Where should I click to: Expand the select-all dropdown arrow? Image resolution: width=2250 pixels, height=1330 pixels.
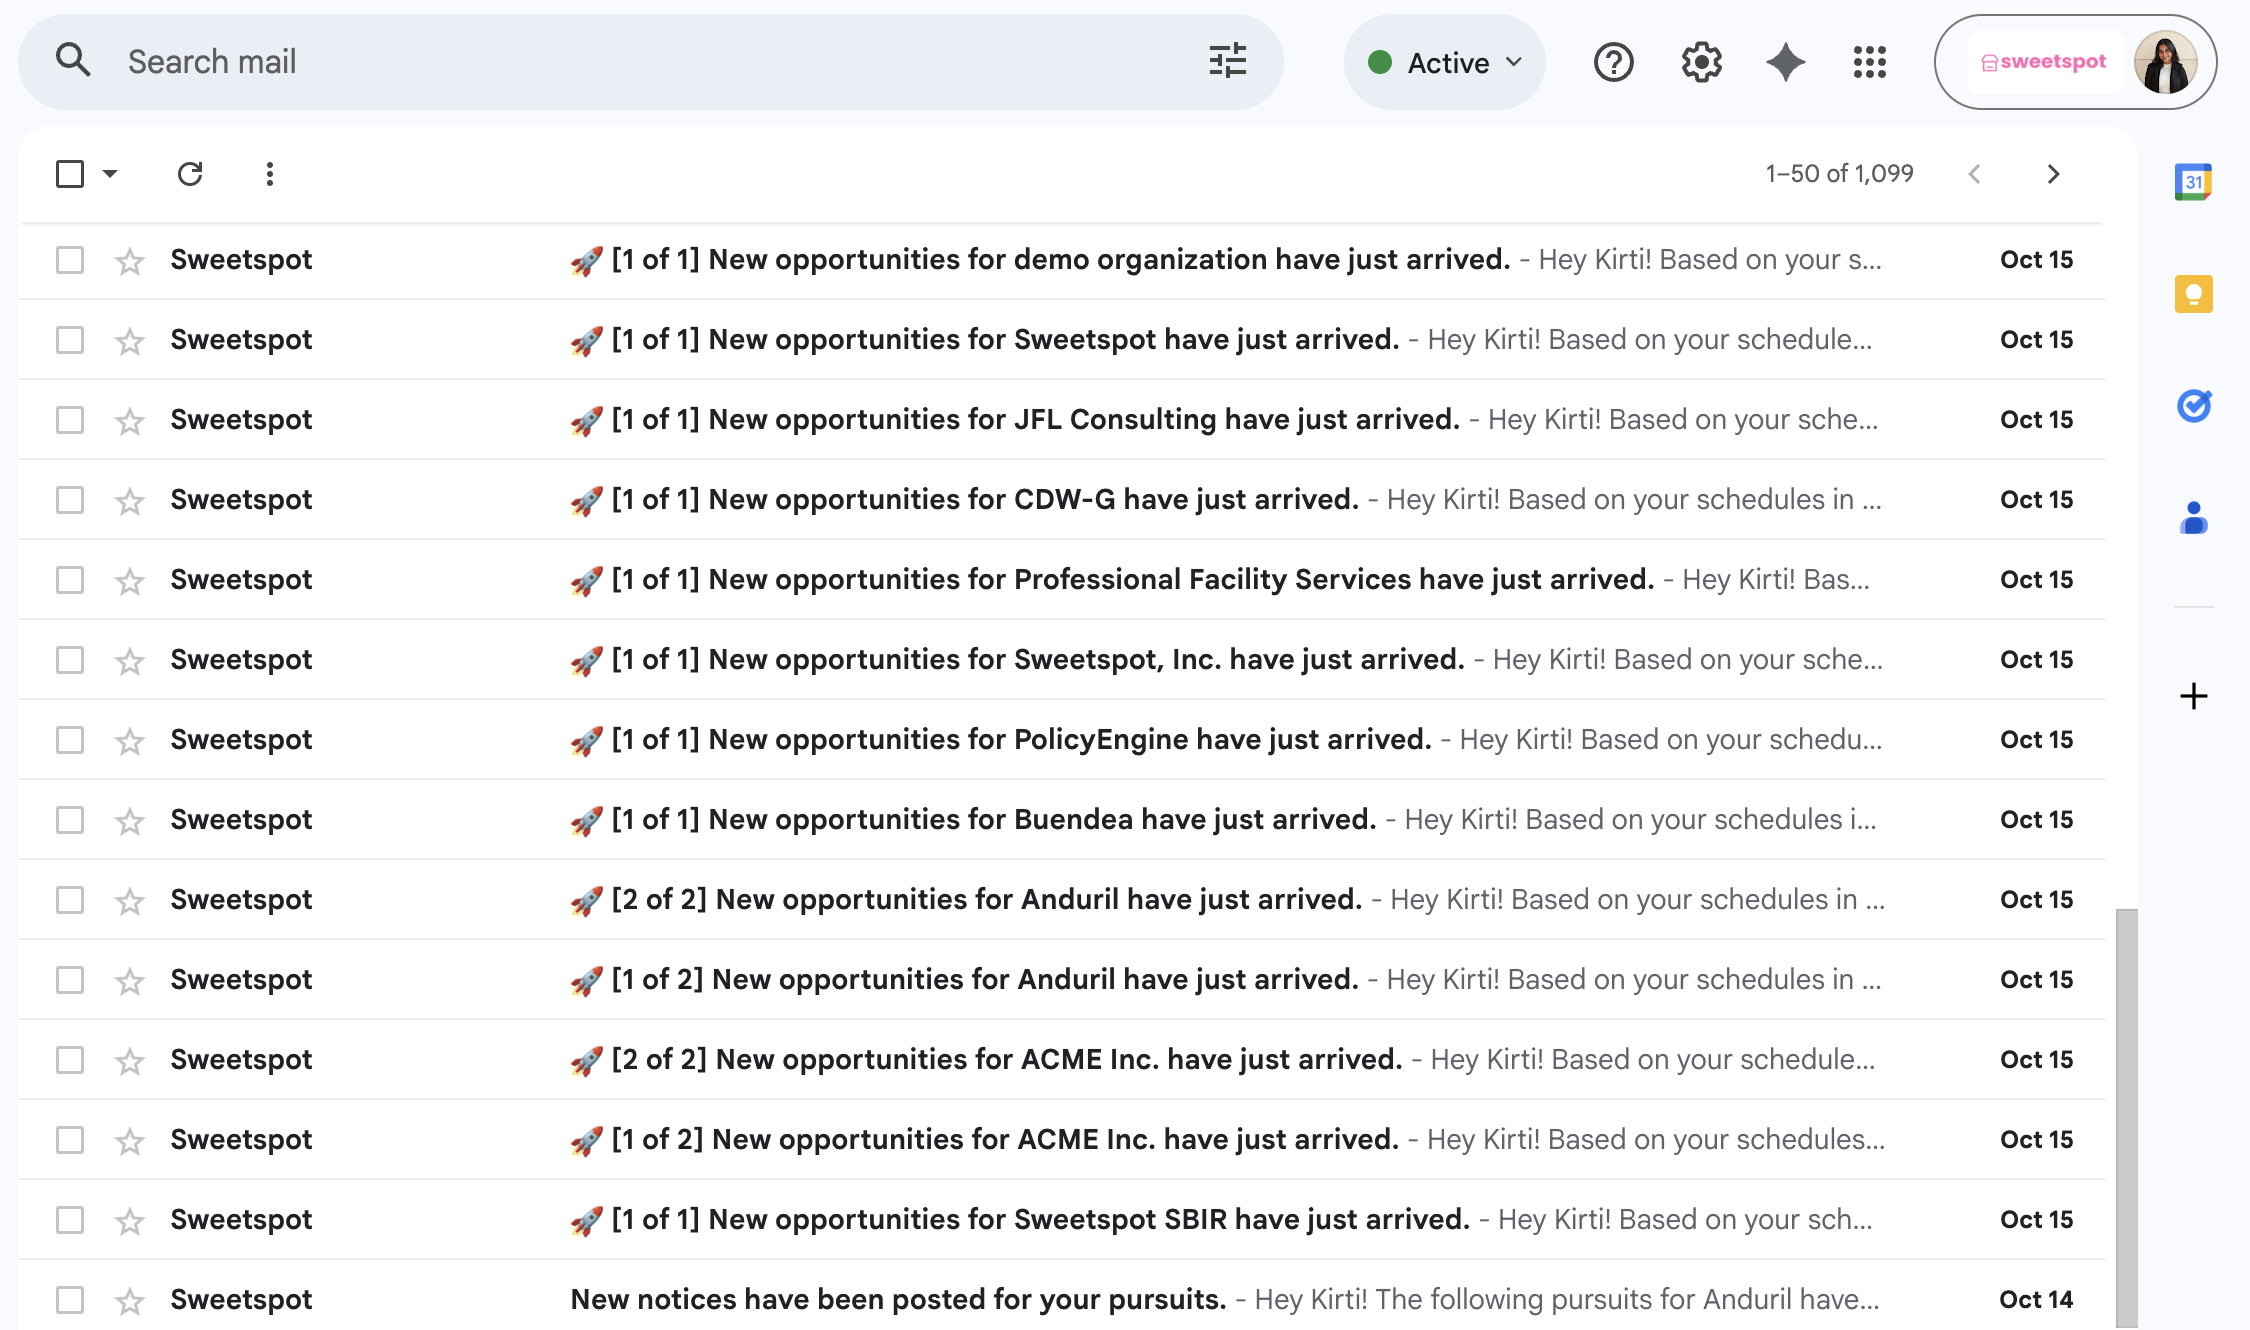click(111, 174)
